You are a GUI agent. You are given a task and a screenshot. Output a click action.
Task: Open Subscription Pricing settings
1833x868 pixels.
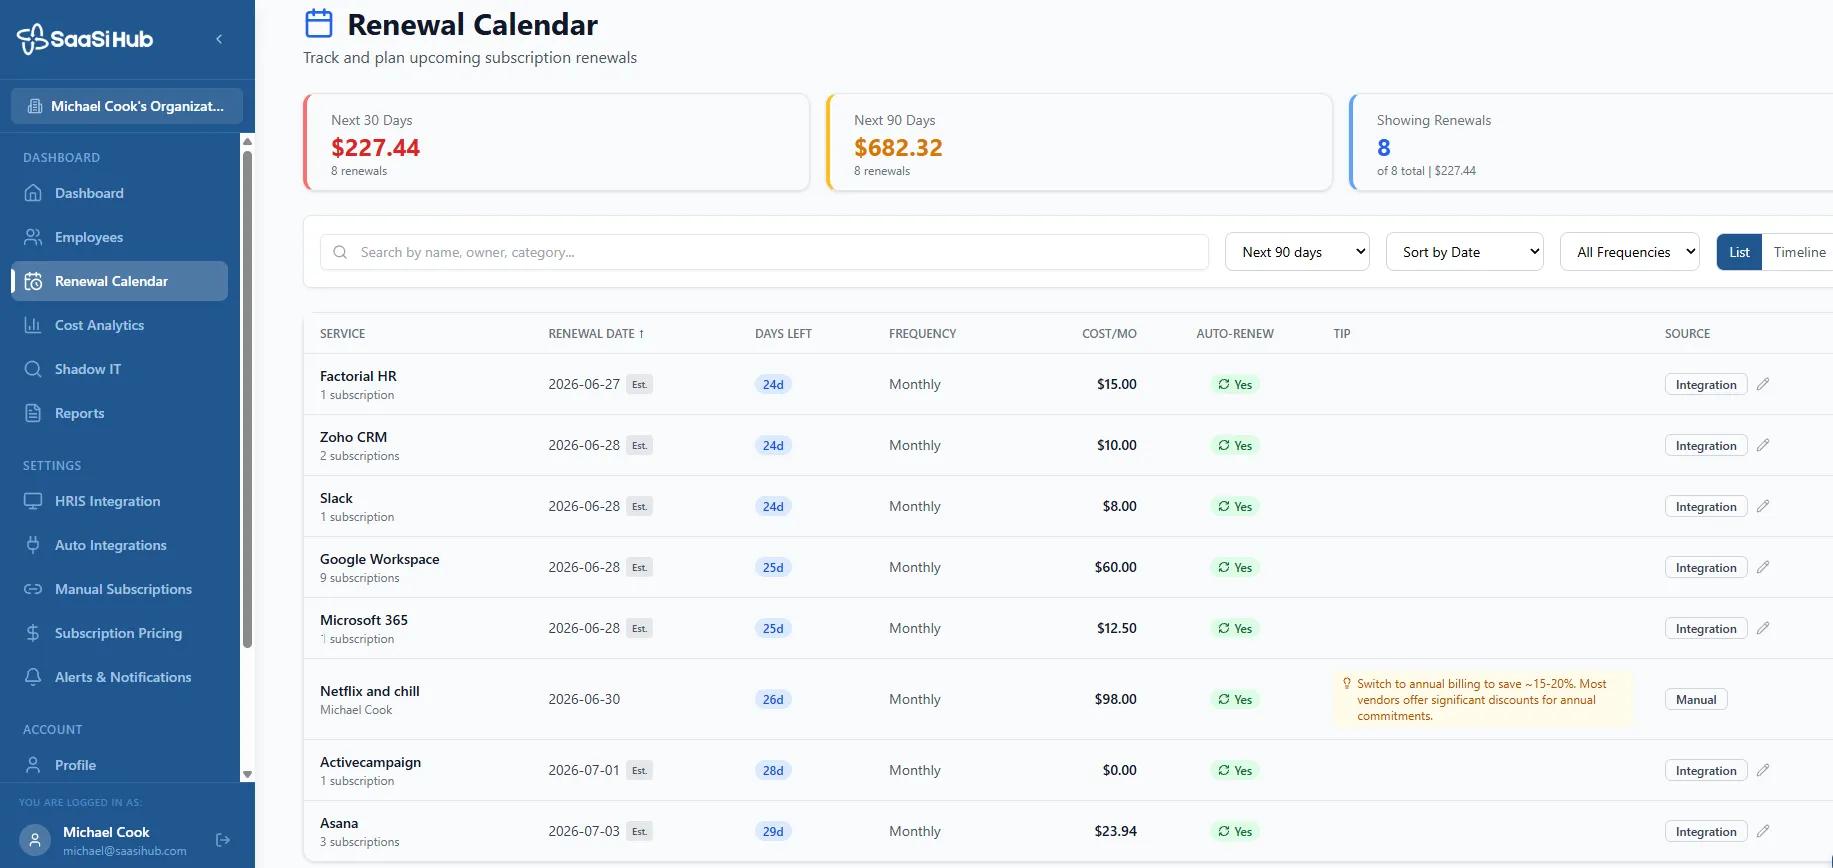[x=120, y=633]
